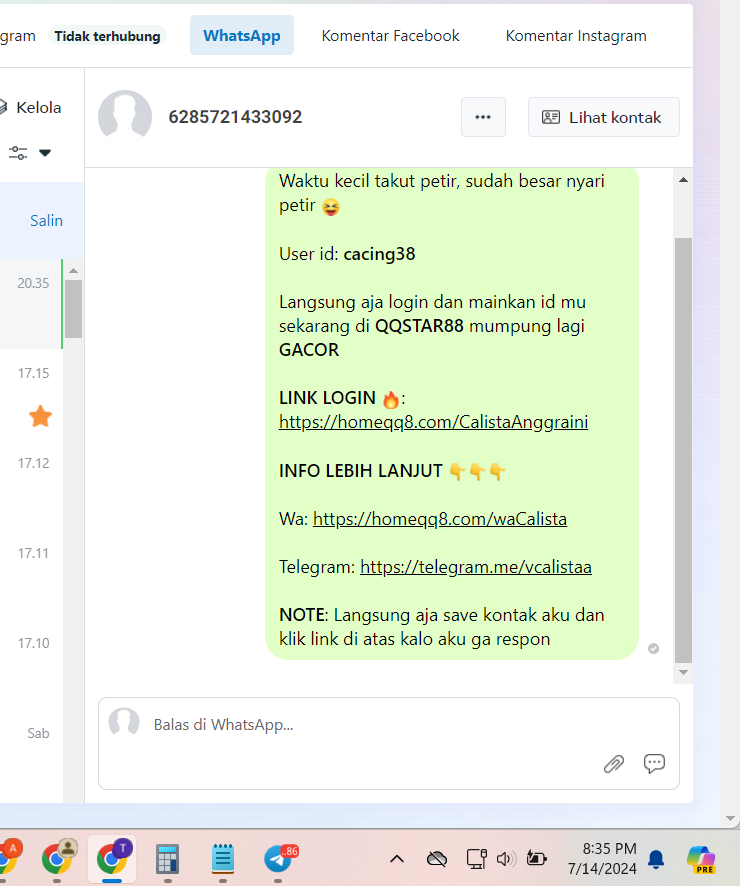Click the conversation list scroll up arrow
Viewport: 740px width, 886px height.
(73, 271)
